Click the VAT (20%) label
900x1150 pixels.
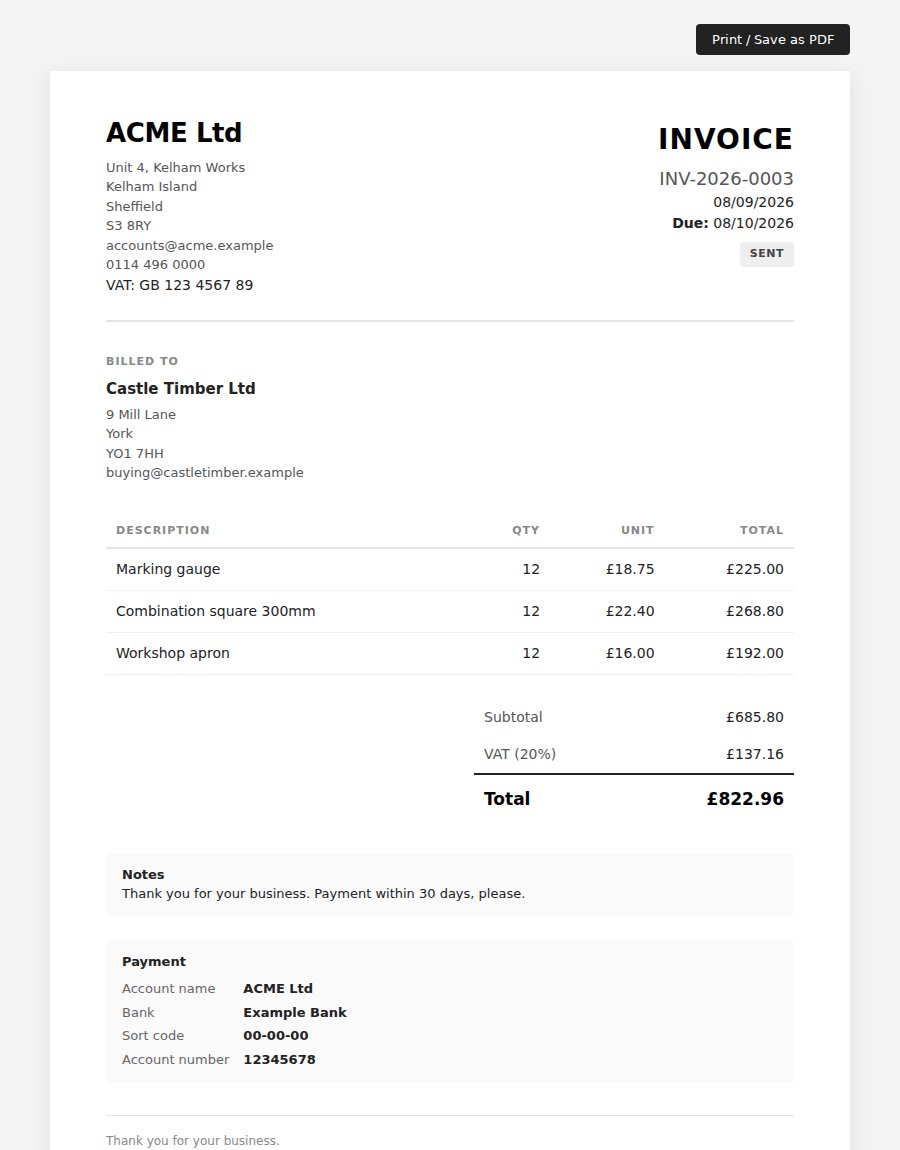coord(520,754)
